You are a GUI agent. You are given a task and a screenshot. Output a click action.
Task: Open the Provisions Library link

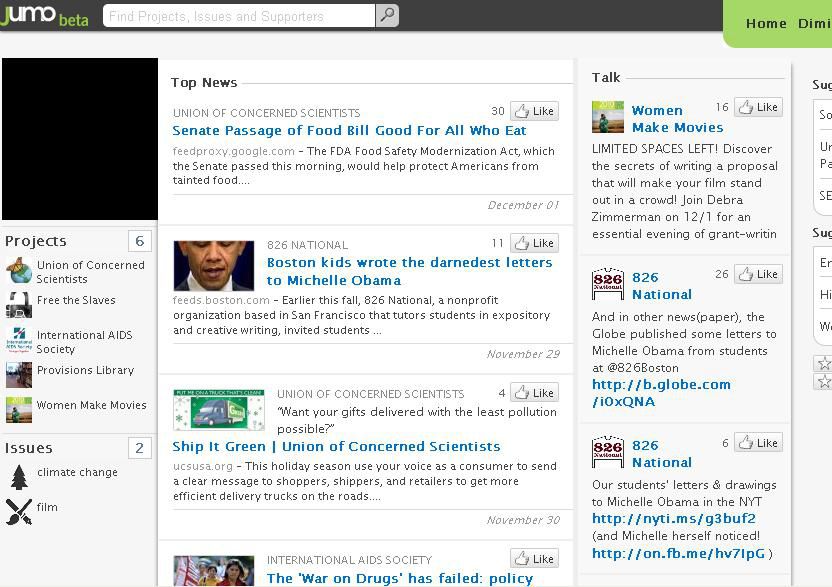pyautogui.click(x=85, y=370)
